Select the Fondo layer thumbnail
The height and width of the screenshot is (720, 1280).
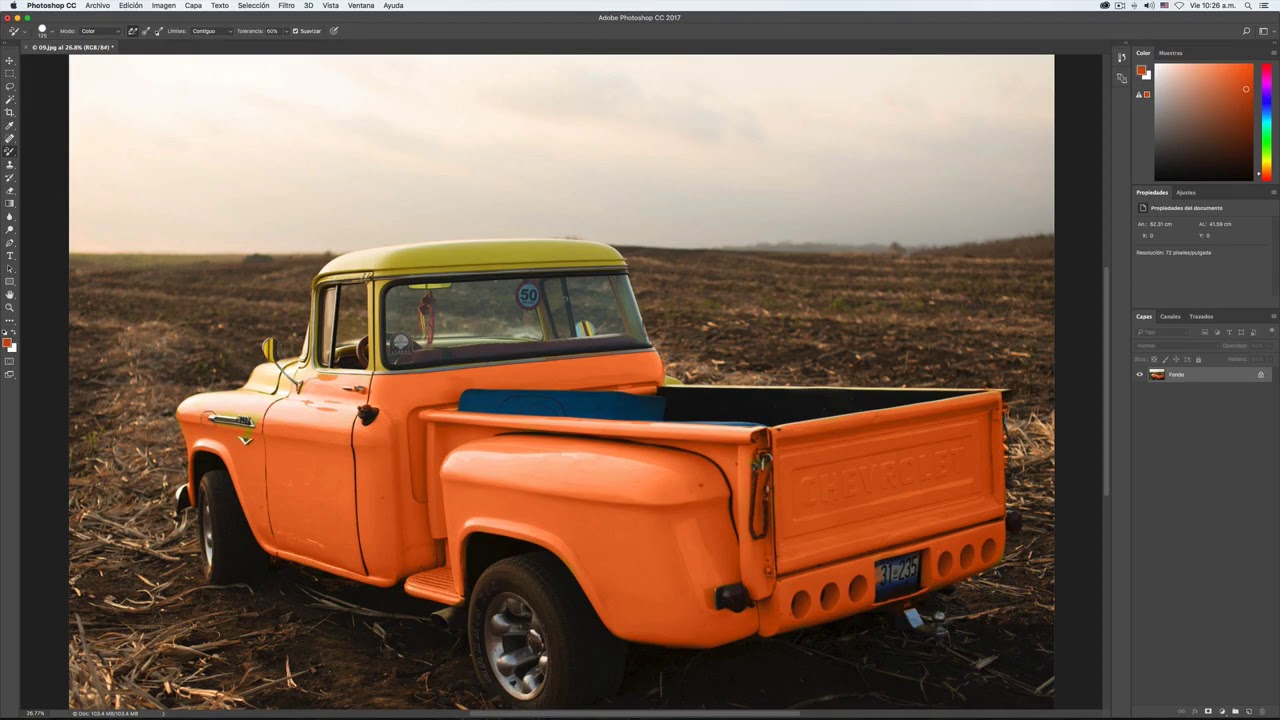(x=1157, y=374)
